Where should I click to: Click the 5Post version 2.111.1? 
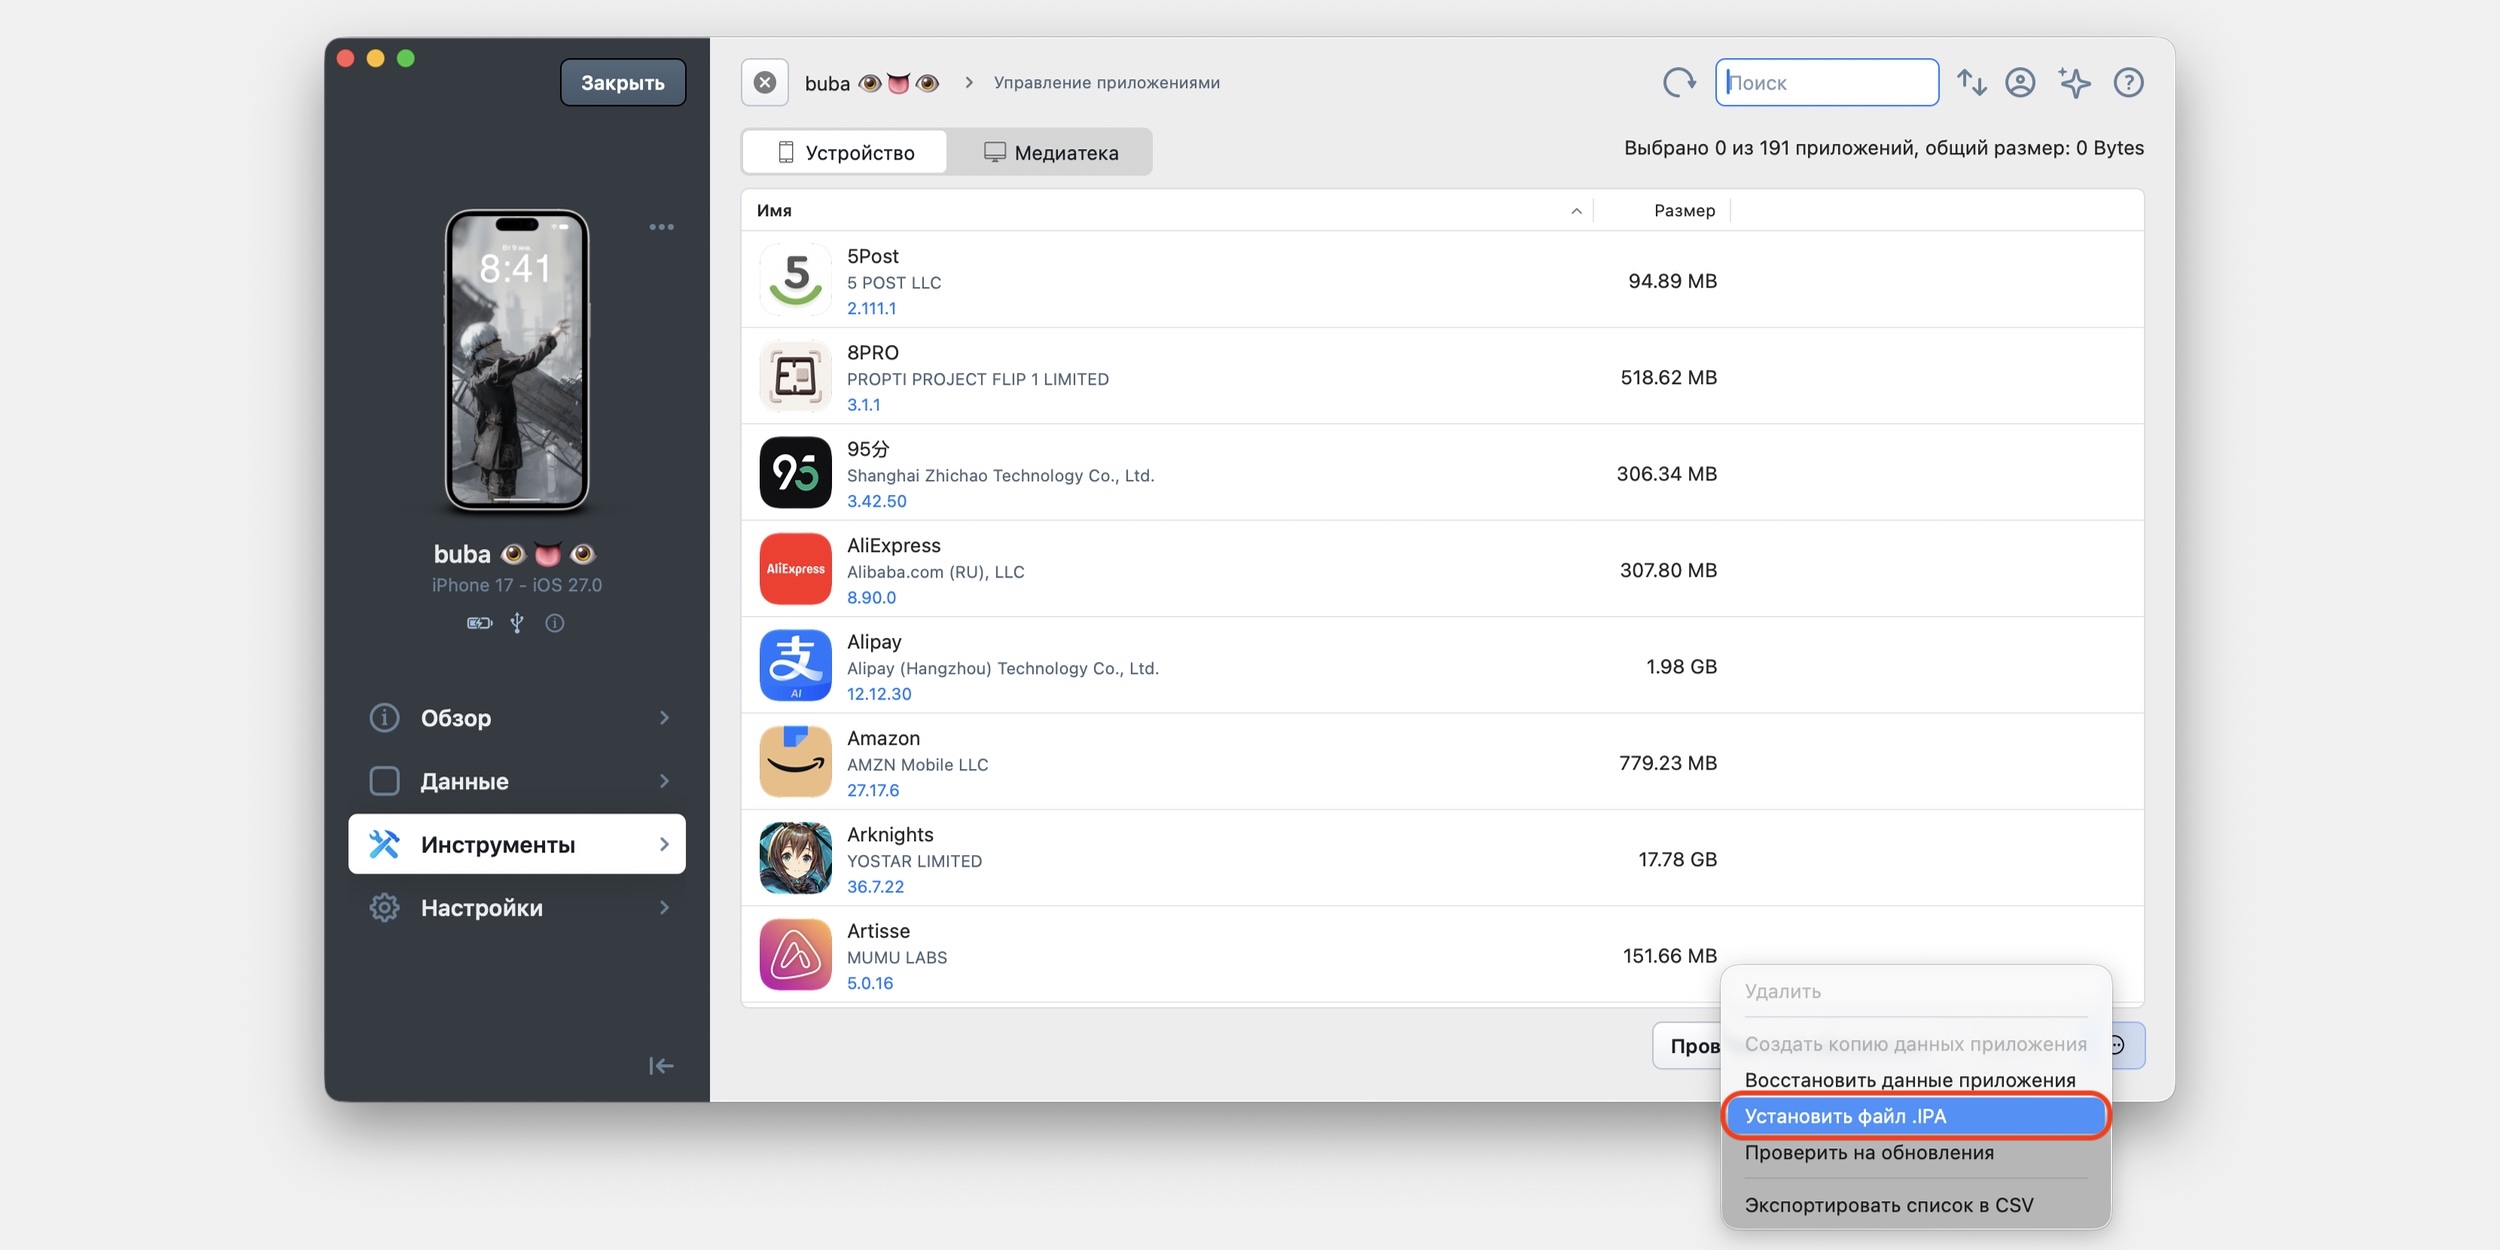pyautogui.click(x=871, y=309)
